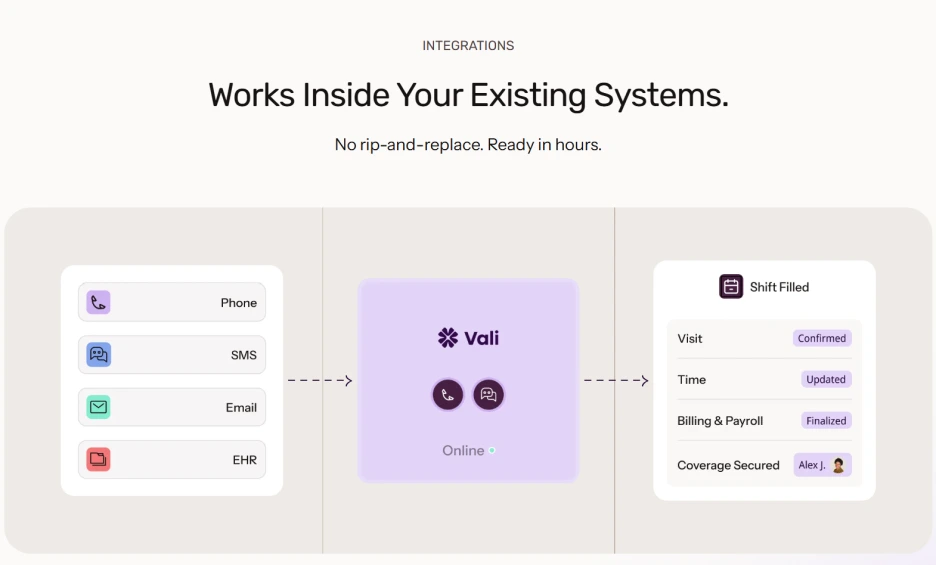
Task: Click the Alex J. coverage badge
Action: [823, 465]
